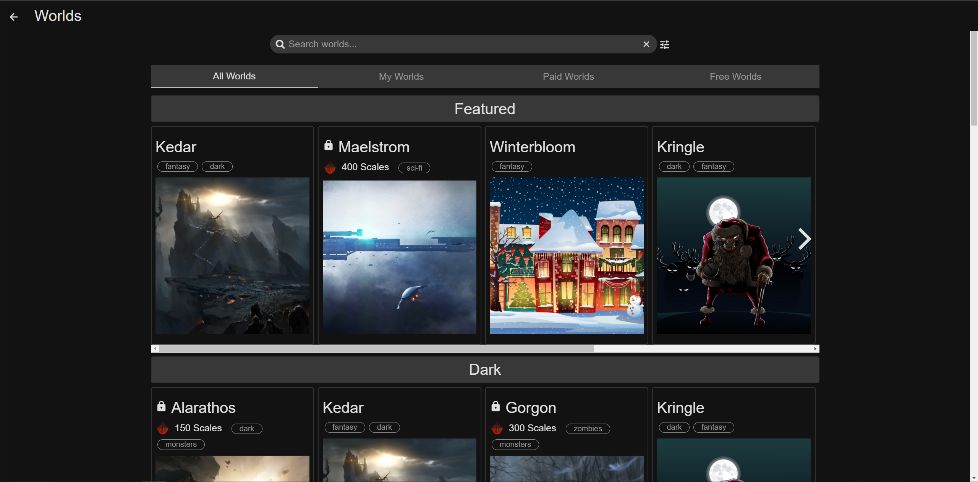
Task: Open the Alarathos thumbnail in Dark section
Action: [232, 468]
